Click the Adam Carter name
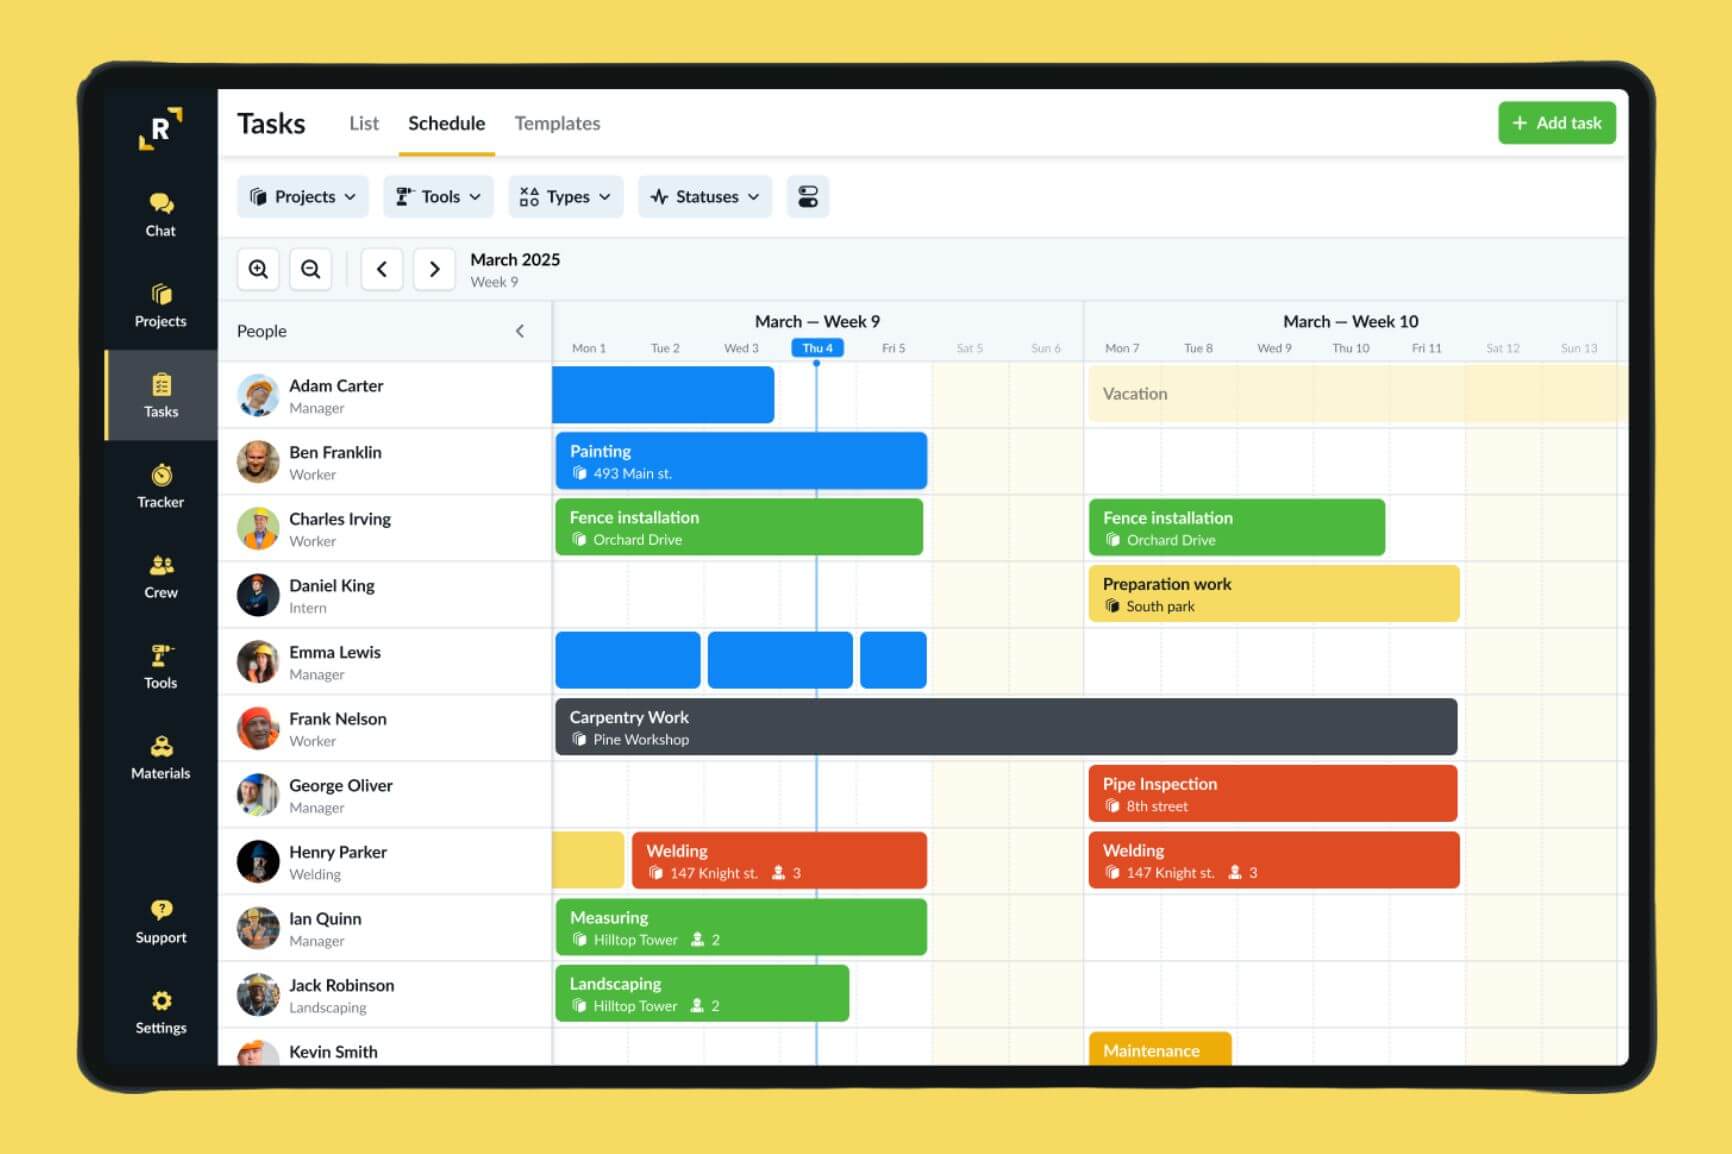The height and width of the screenshot is (1154, 1732). tap(336, 386)
